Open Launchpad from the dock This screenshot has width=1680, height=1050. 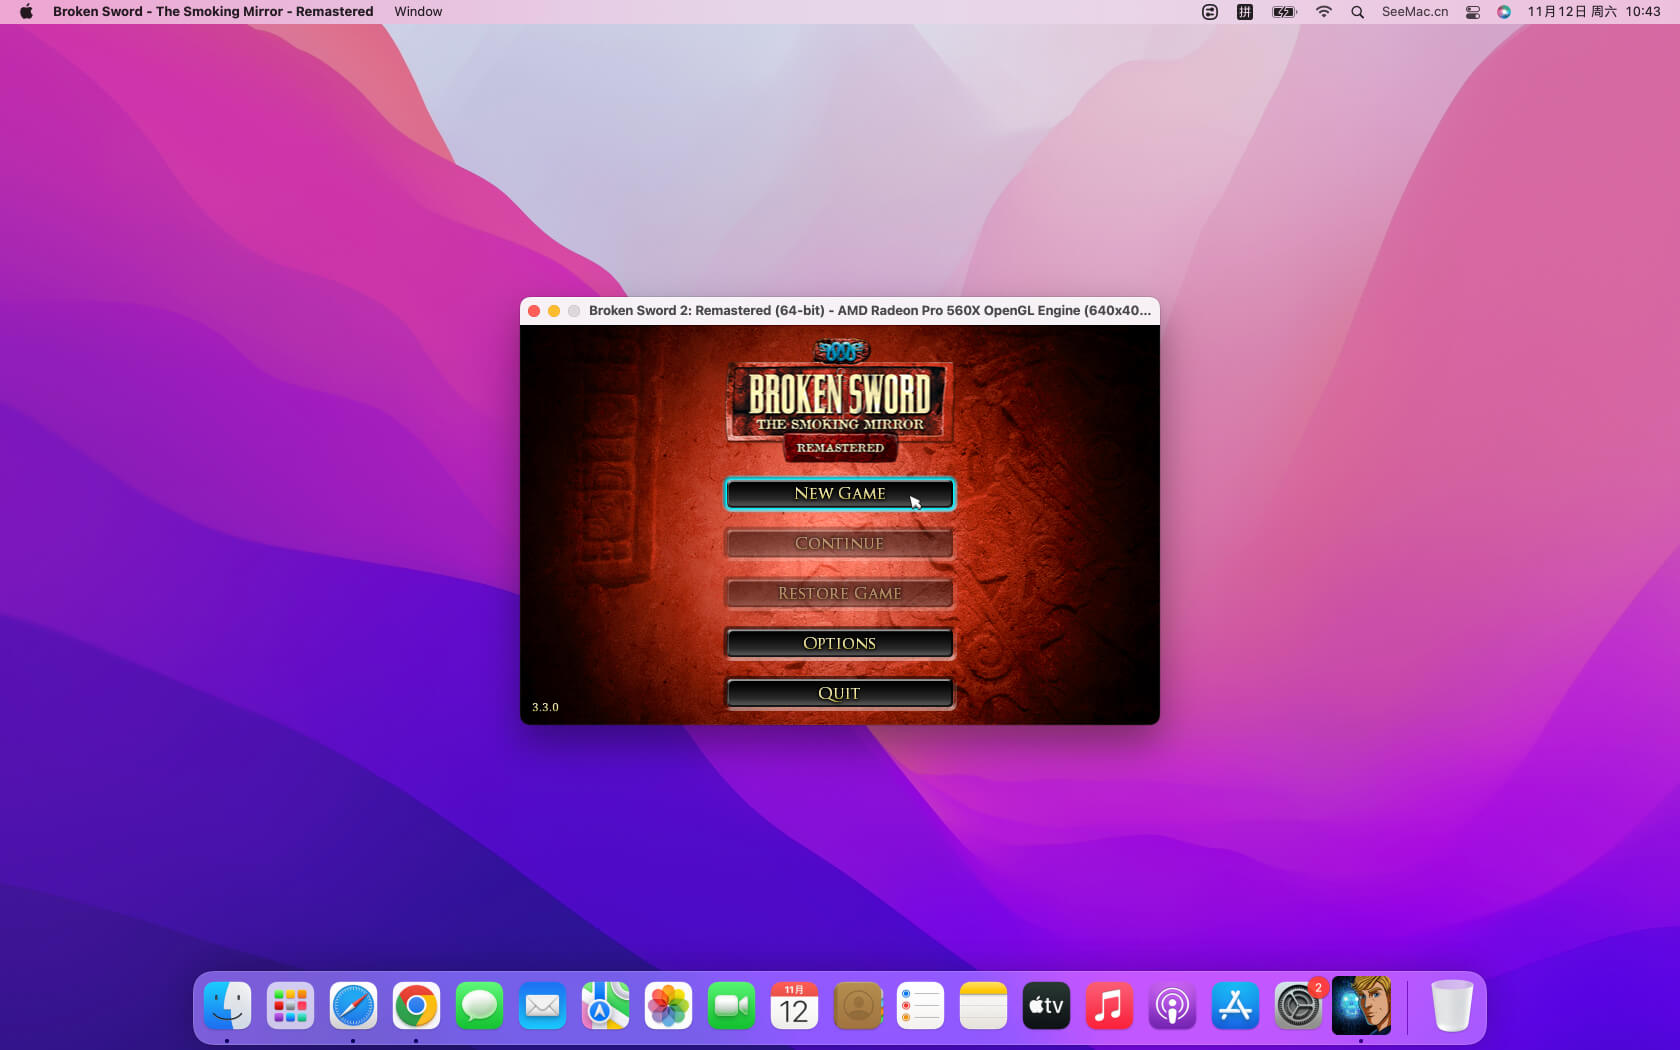pos(291,1006)
